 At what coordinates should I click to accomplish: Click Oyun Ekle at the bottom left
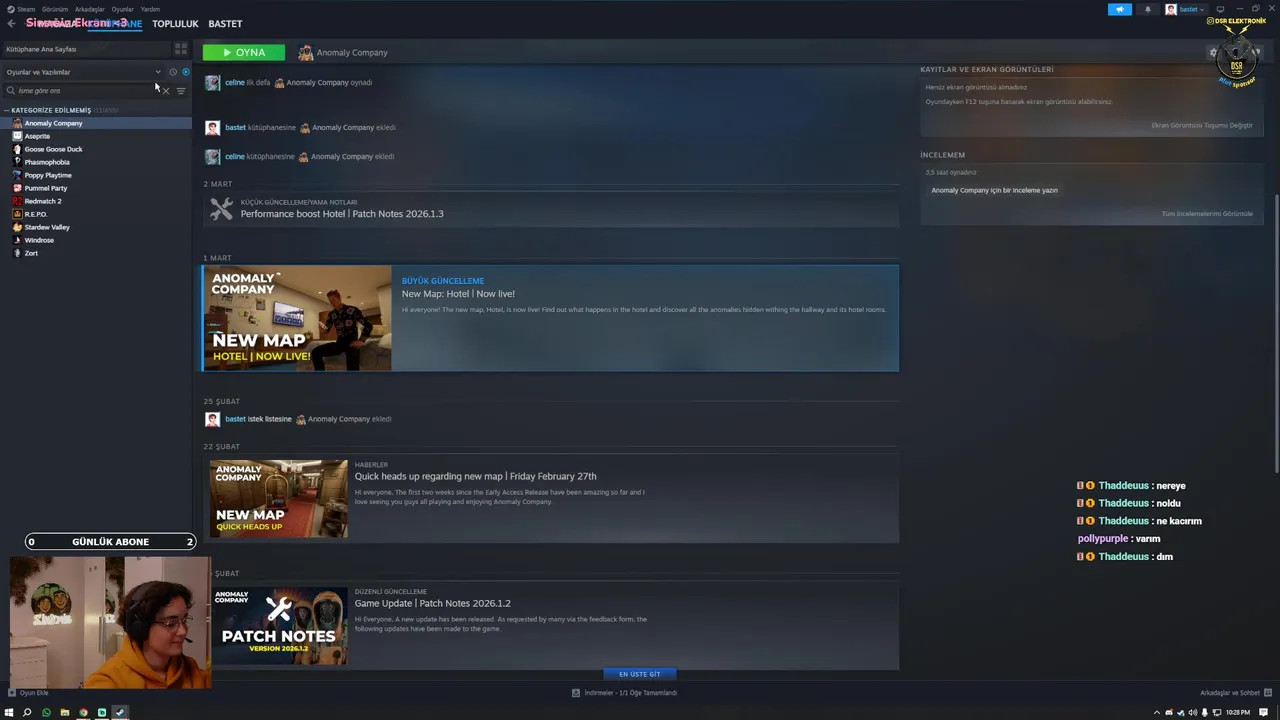[x=28, y=693]
